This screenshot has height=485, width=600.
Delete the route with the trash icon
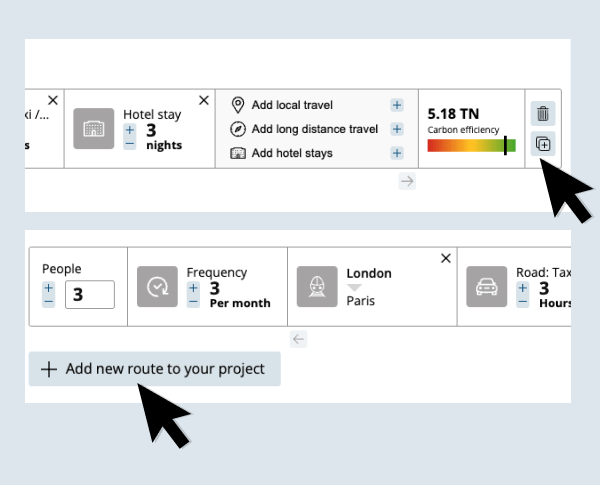[542, 114]
